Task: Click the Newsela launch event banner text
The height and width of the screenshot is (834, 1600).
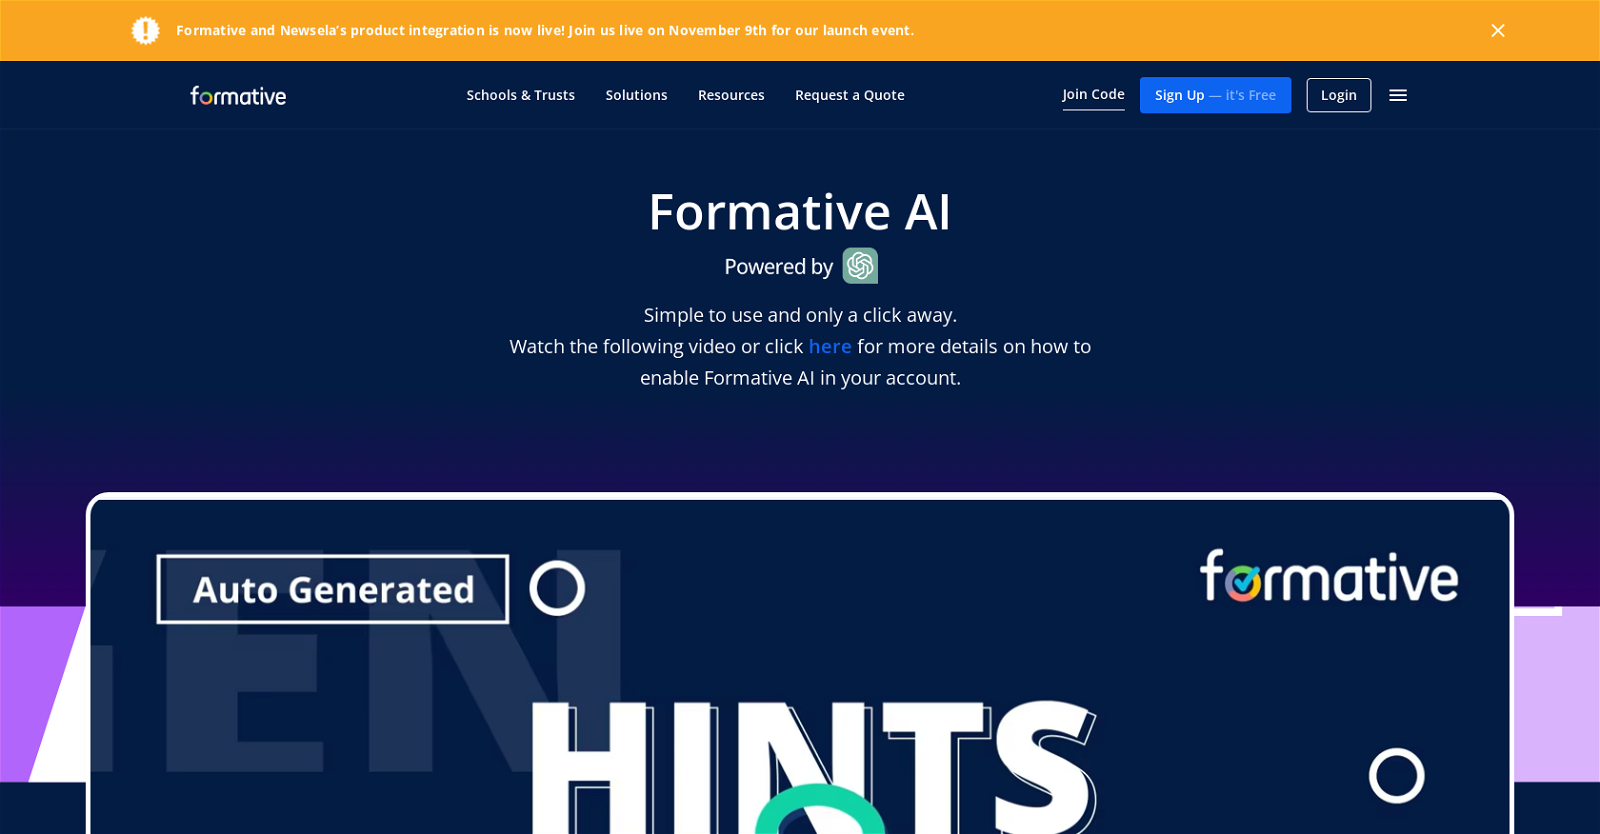Action: point(545,30)
